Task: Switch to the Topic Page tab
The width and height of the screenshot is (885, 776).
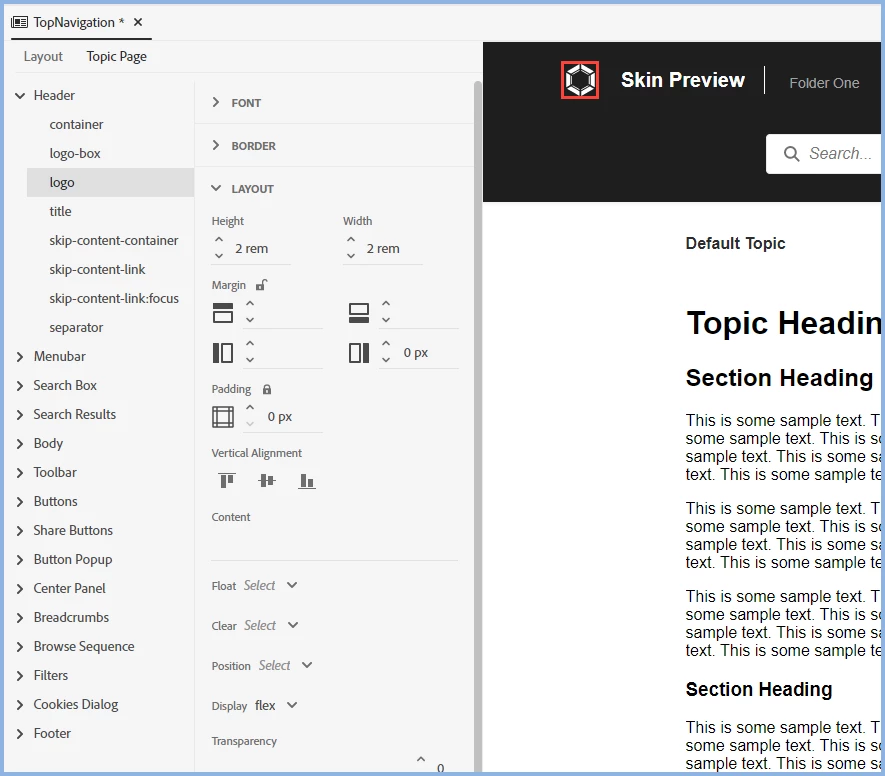Action: tap(116, 56)
